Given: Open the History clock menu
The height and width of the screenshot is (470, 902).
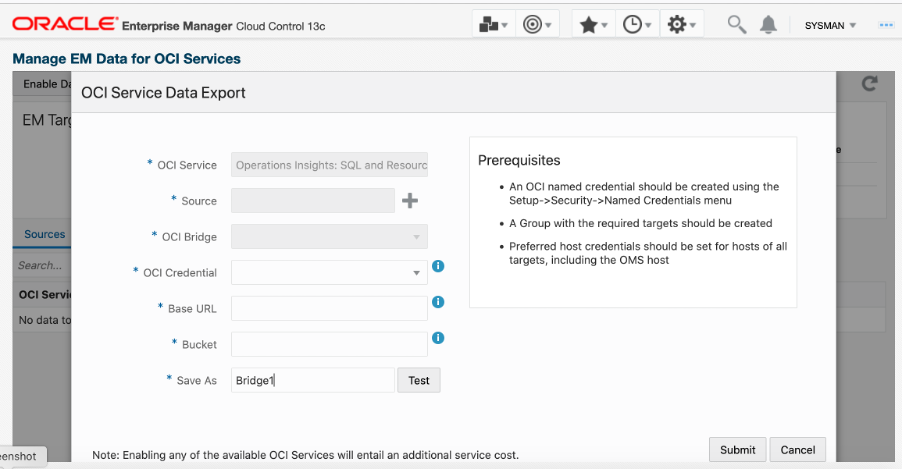Looking at the screenshot, I should click(636, 25).
